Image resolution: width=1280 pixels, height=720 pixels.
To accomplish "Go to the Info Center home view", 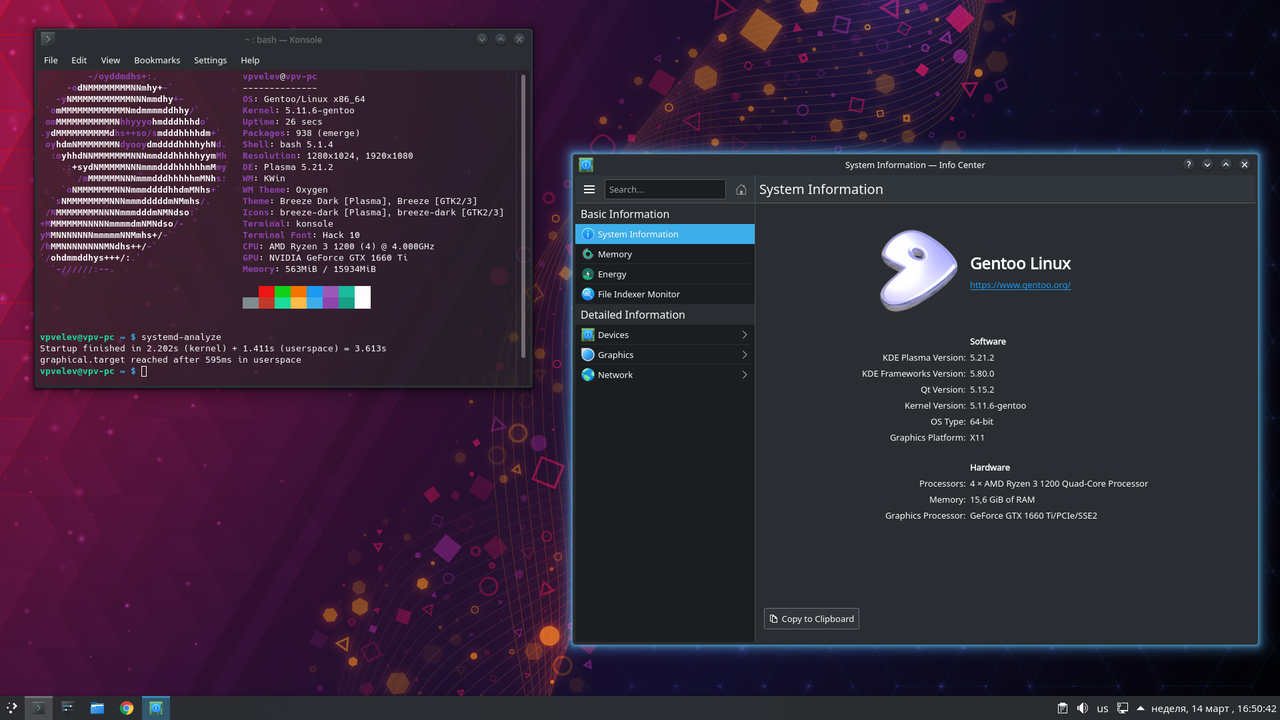I will point(741,189).
